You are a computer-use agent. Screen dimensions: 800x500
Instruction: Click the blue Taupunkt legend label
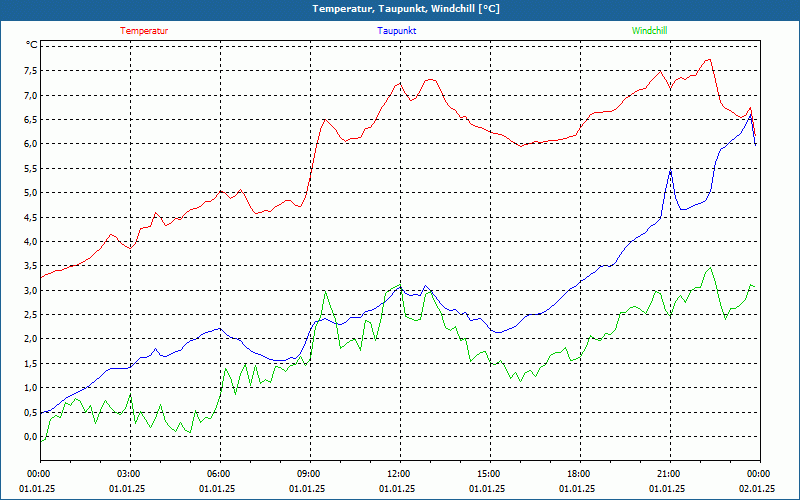(396, 31)
